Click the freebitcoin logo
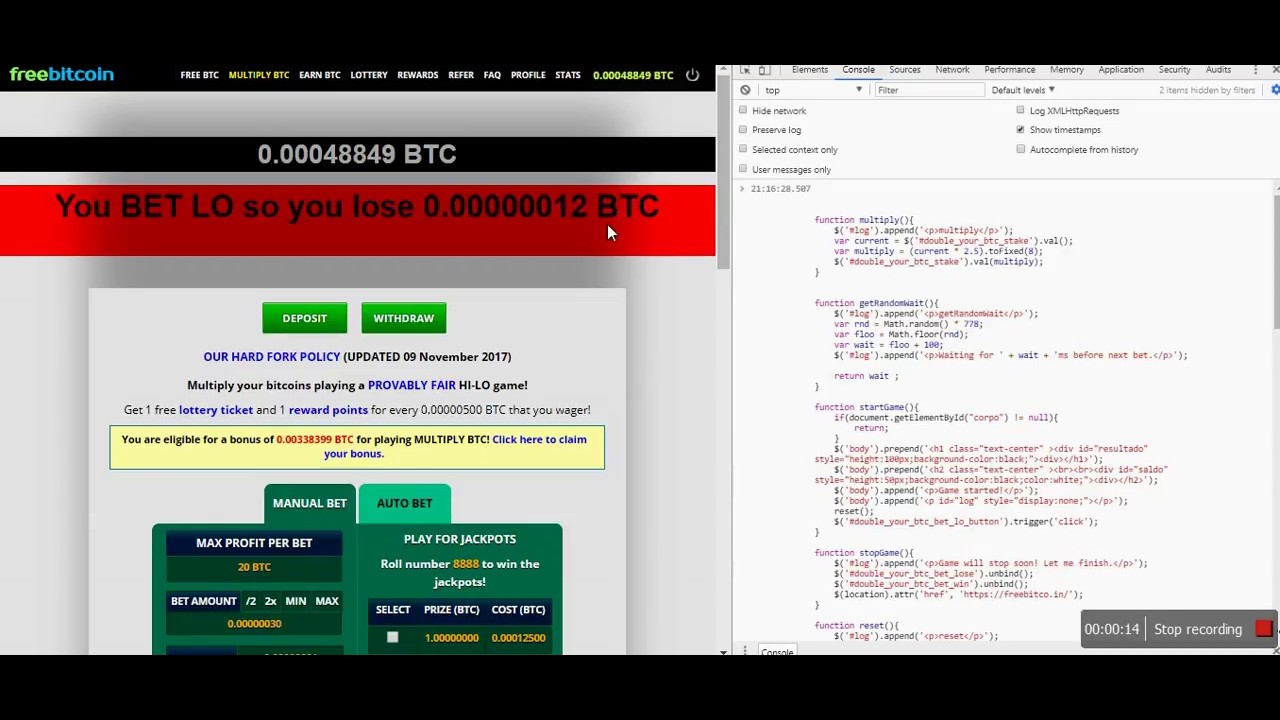 pos(62,74)
